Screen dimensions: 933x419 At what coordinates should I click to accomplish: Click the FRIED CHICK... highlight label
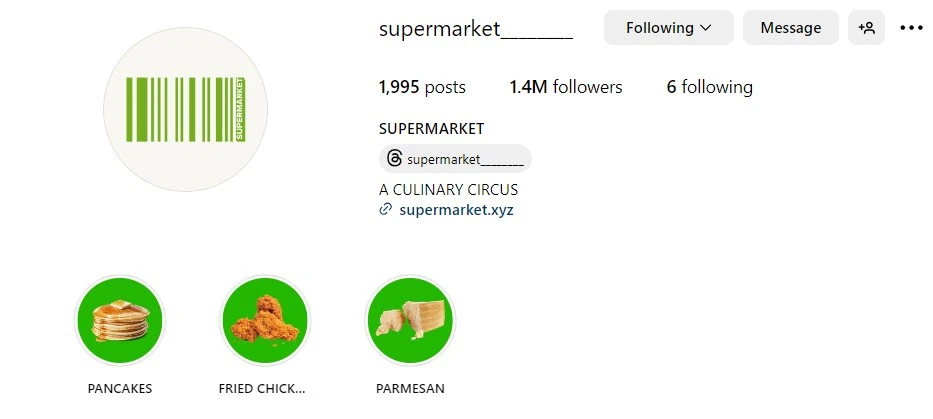click(262, 388)
